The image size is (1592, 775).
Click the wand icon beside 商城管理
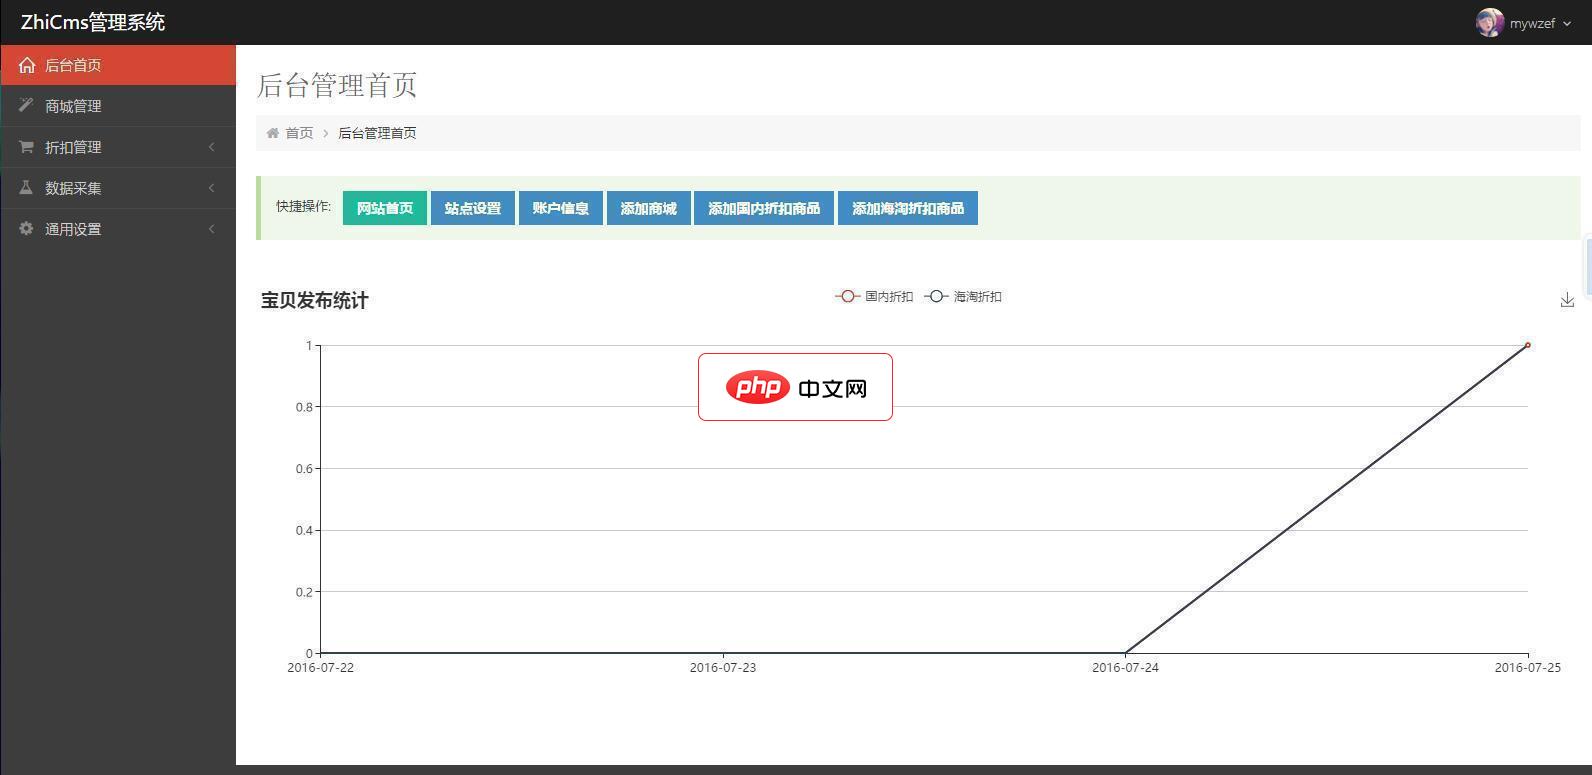click(x=26, y=105)
